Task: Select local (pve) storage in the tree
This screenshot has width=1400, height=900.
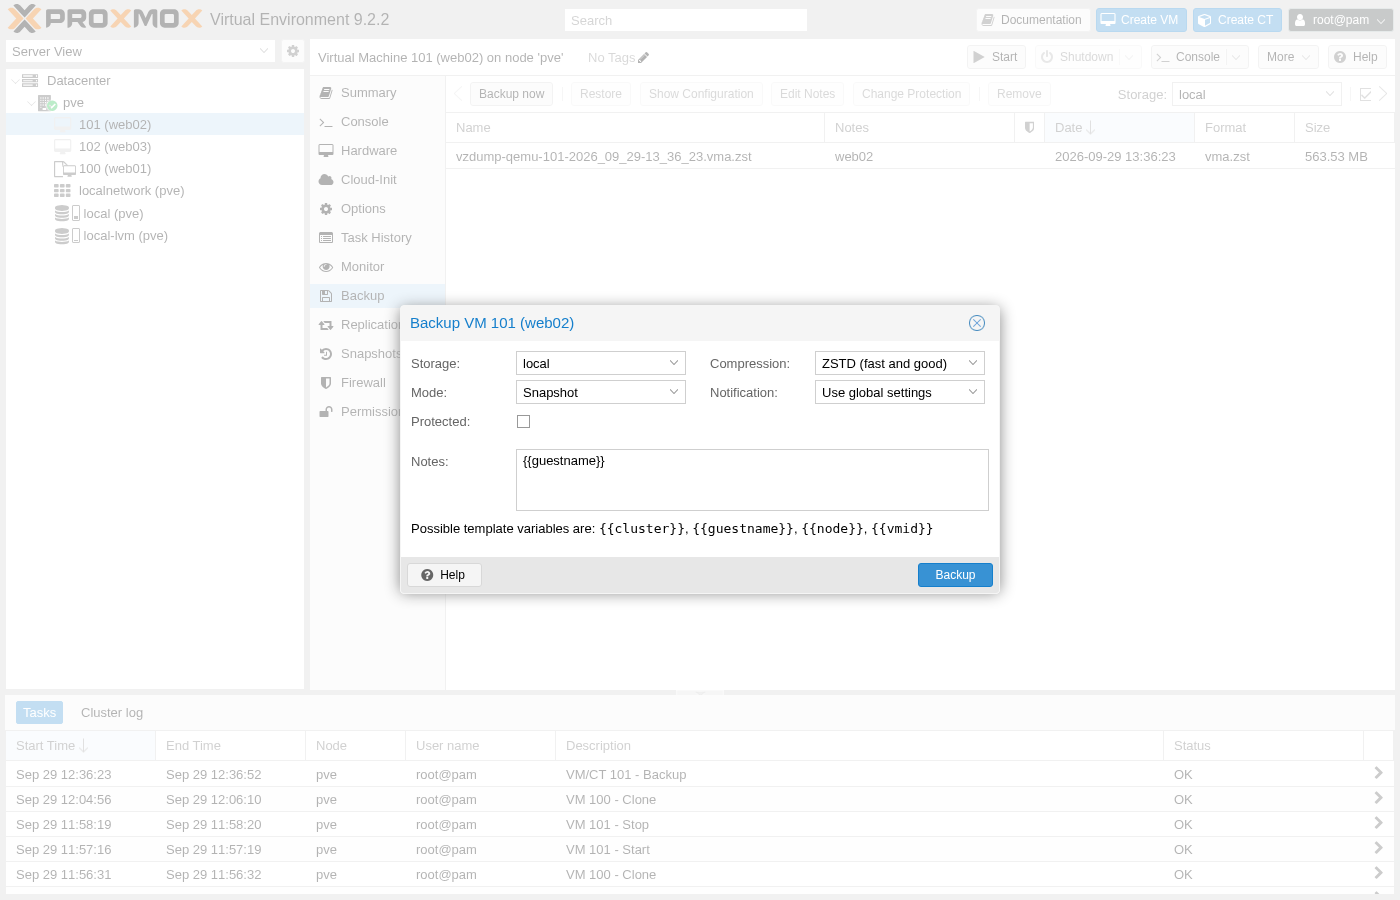Action: [x=113, y=214]
